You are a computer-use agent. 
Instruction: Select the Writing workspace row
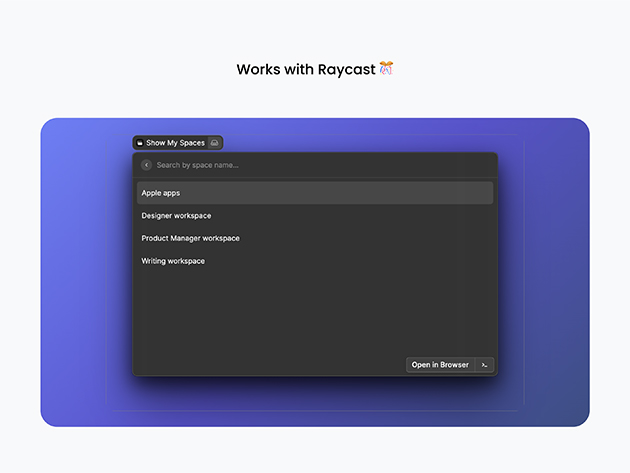click(315, 261)
